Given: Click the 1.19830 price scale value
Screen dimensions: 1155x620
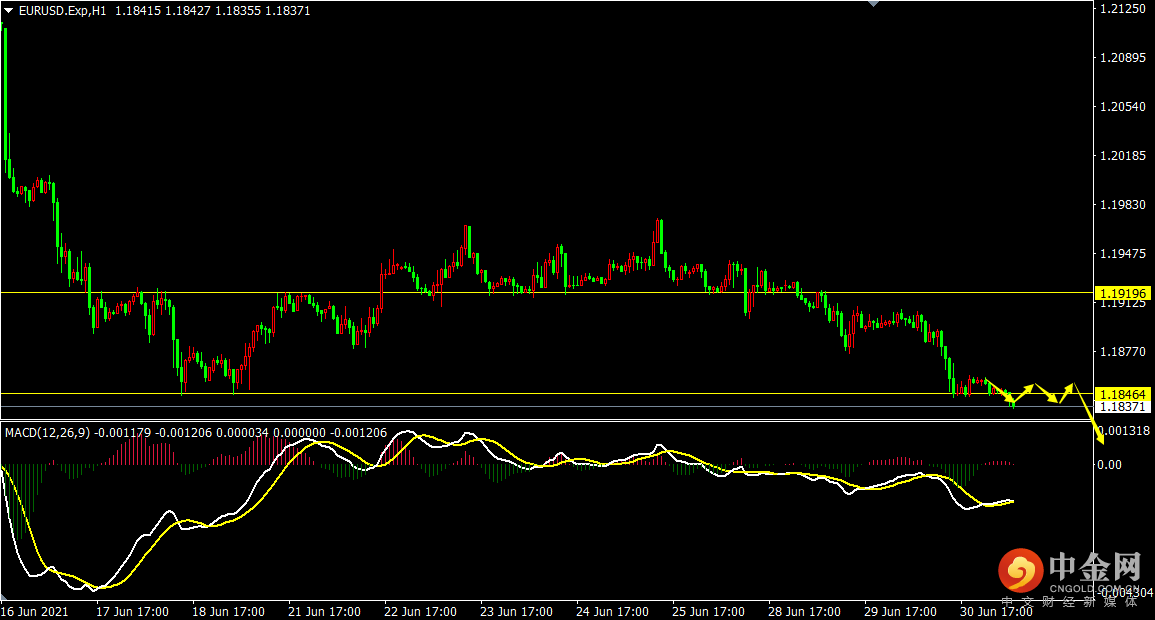Looking at the screenshot, I should coord(1123,205).
